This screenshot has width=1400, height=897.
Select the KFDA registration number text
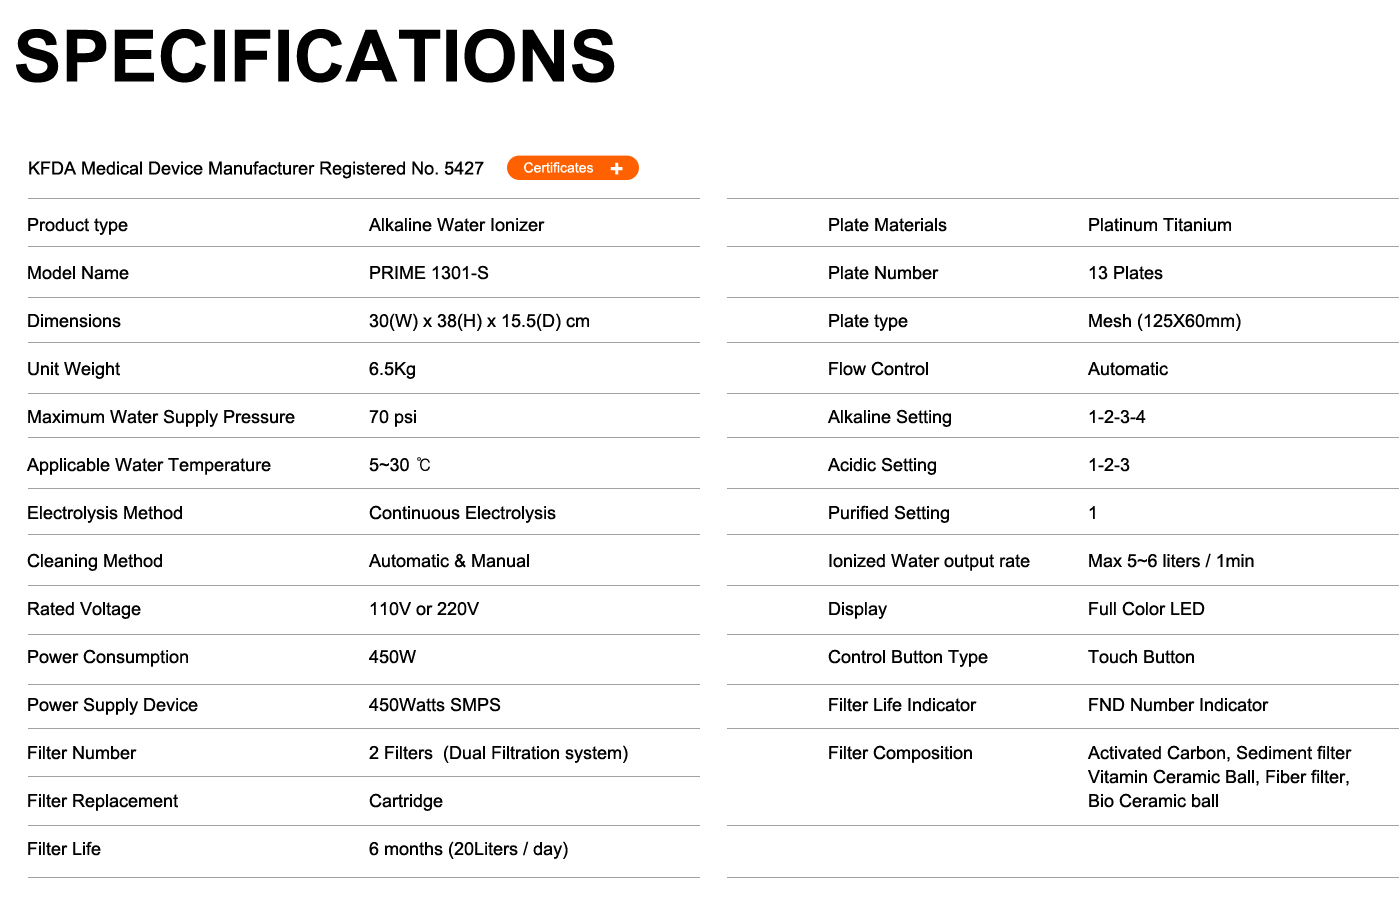[x=256, y=168]
